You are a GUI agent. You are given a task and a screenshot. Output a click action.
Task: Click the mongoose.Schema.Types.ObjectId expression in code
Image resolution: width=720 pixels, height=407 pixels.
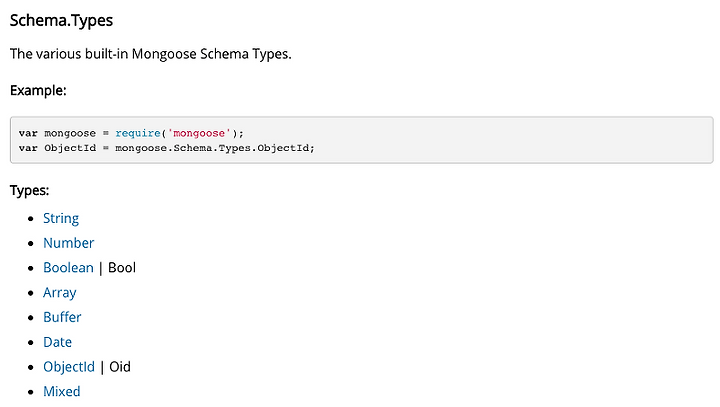pyautogui.click(x=214, y=148)
